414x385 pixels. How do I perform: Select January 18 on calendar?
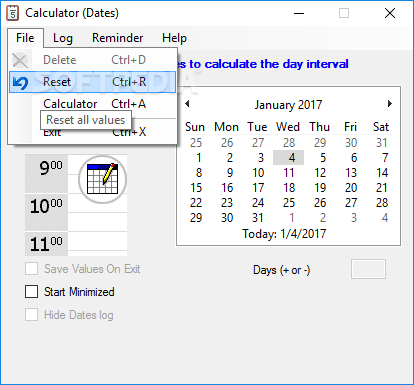point(289,188)
